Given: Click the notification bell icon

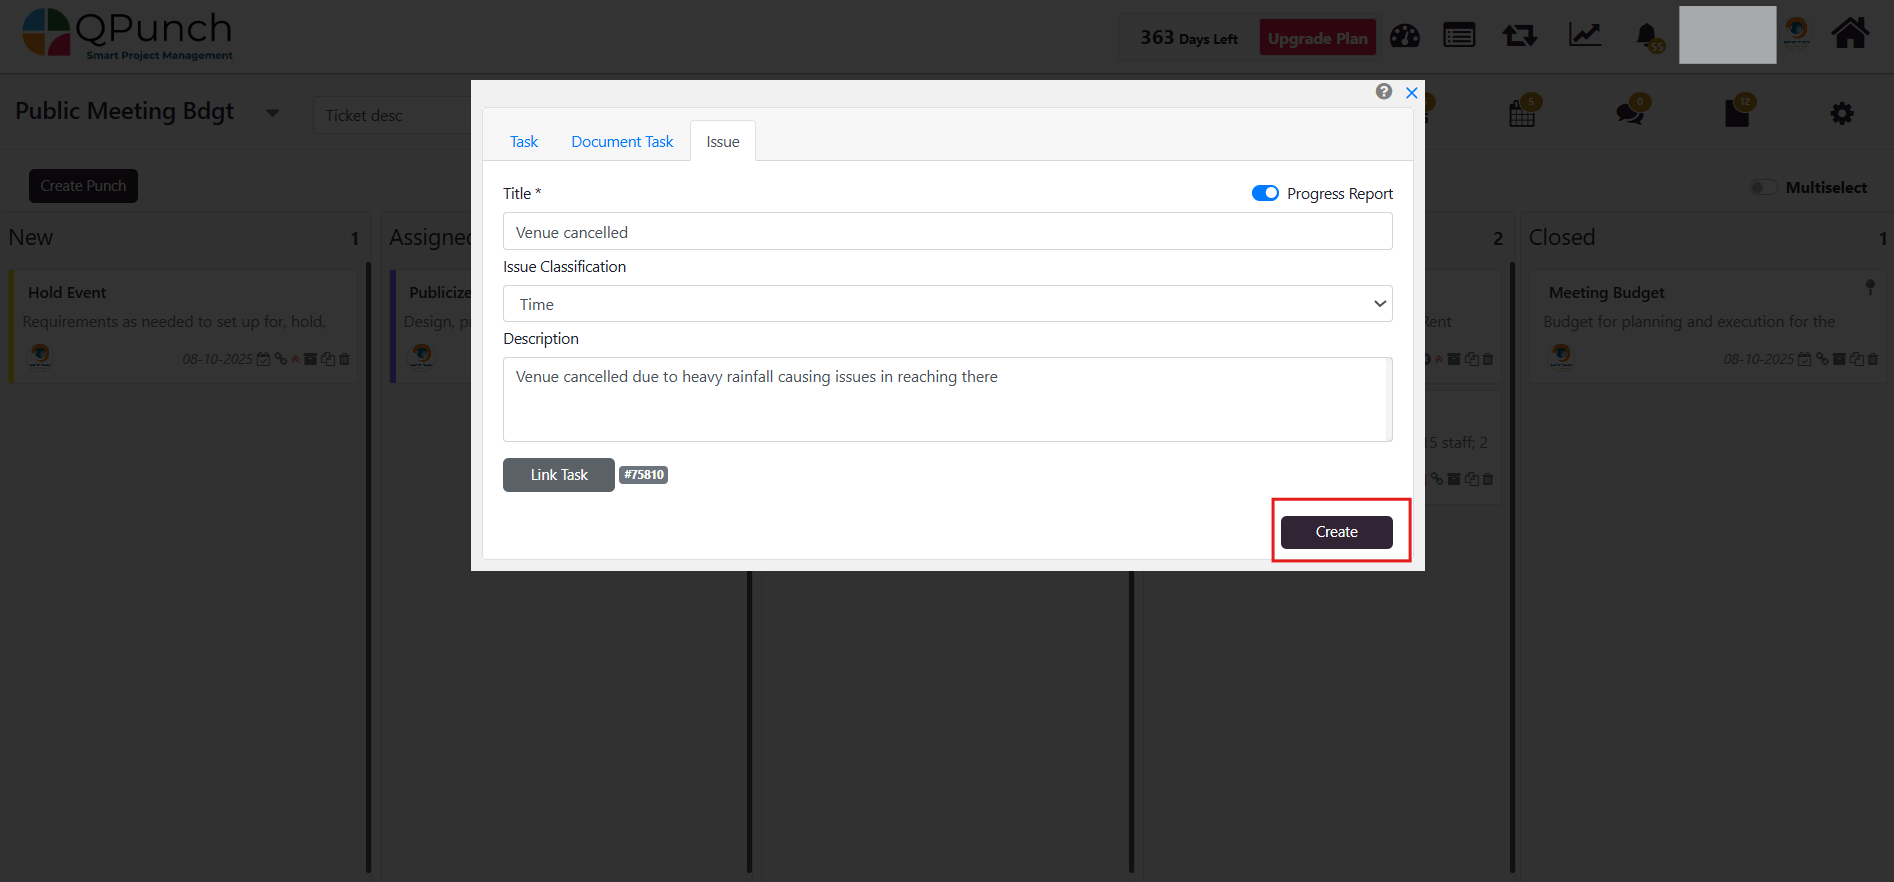Looking at the screenshot, I should tap(1646, 37).
